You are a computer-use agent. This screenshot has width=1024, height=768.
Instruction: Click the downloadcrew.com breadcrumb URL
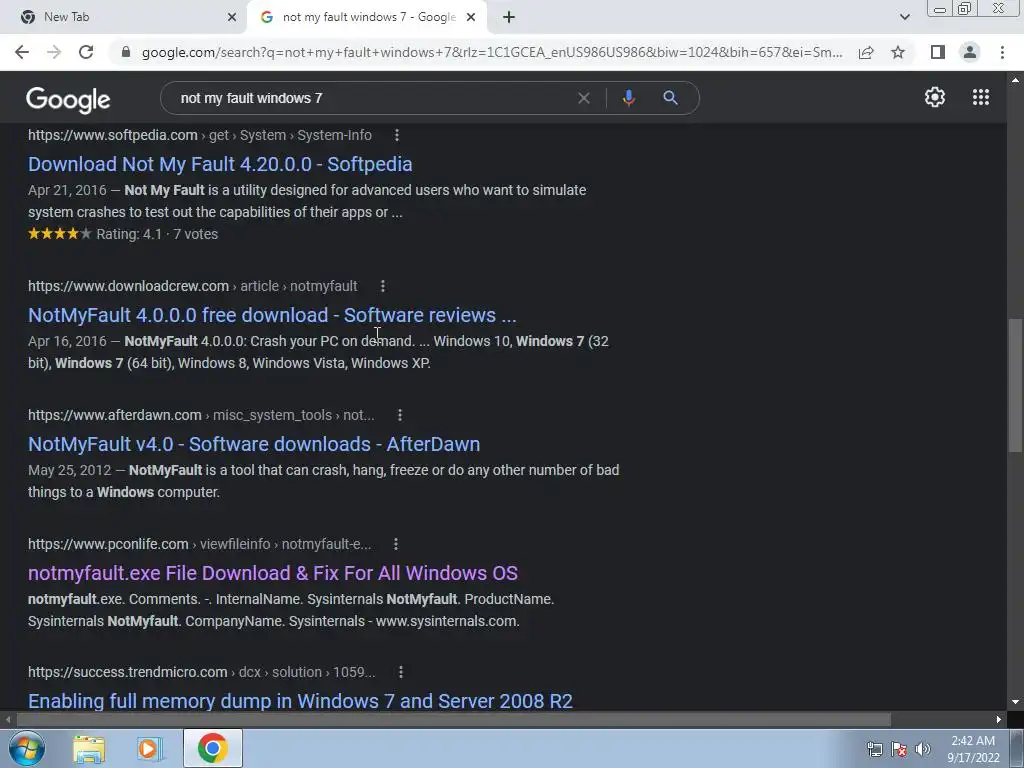193,286
